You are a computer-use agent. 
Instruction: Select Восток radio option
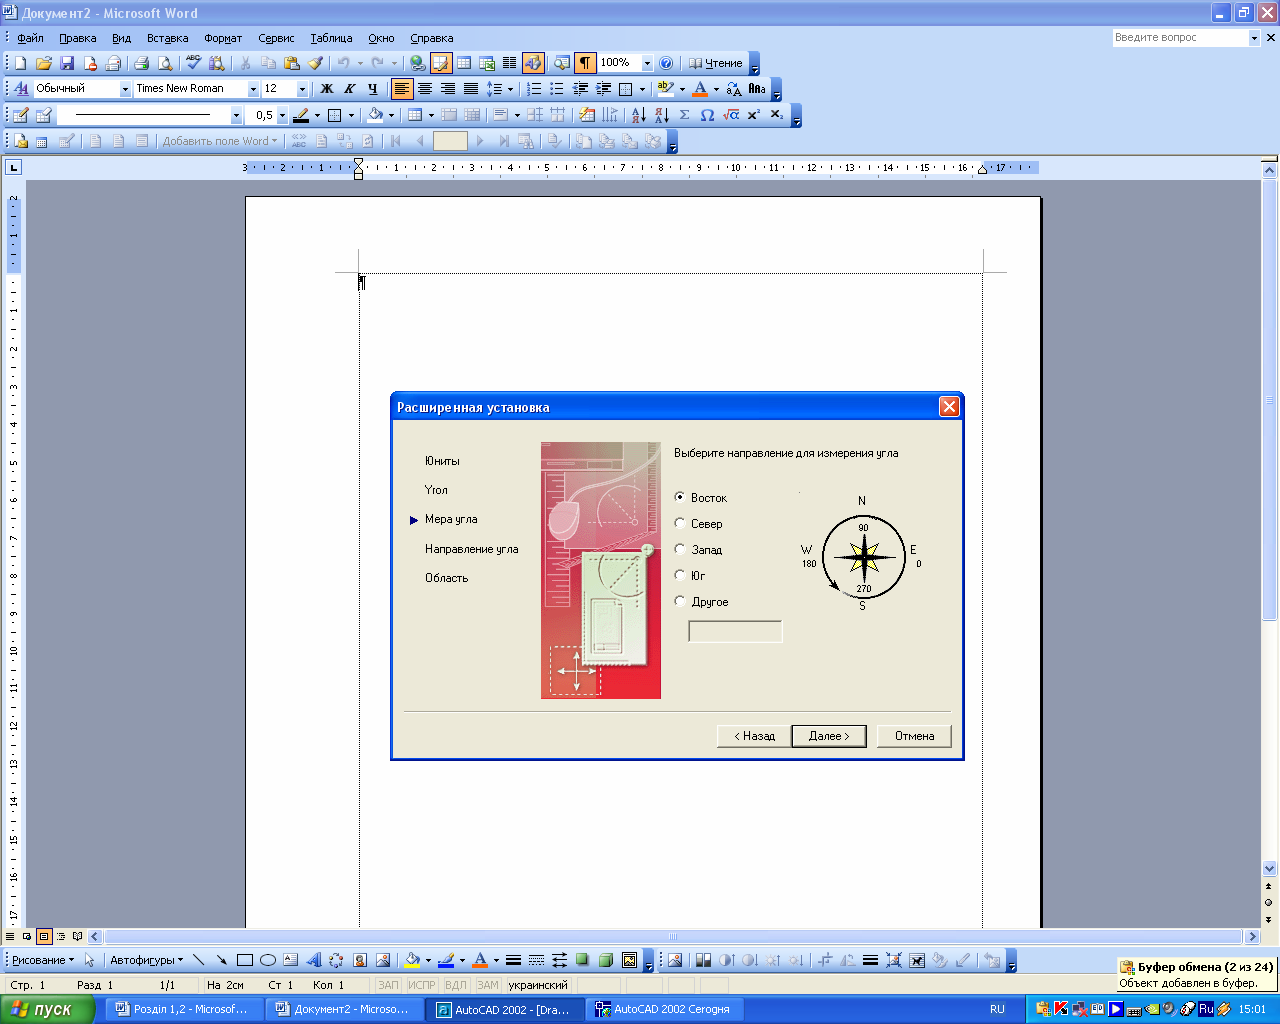point(680,497)
